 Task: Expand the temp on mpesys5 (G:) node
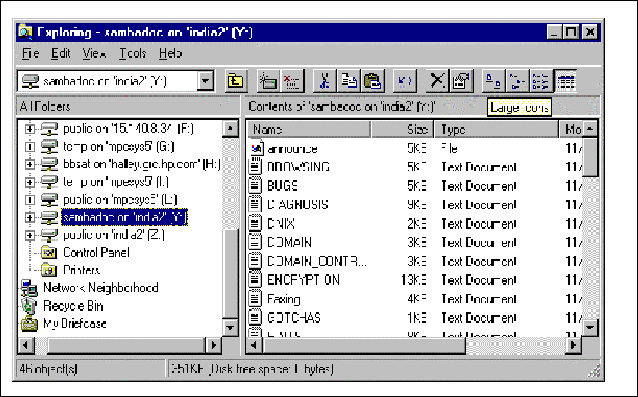(30, 146)
